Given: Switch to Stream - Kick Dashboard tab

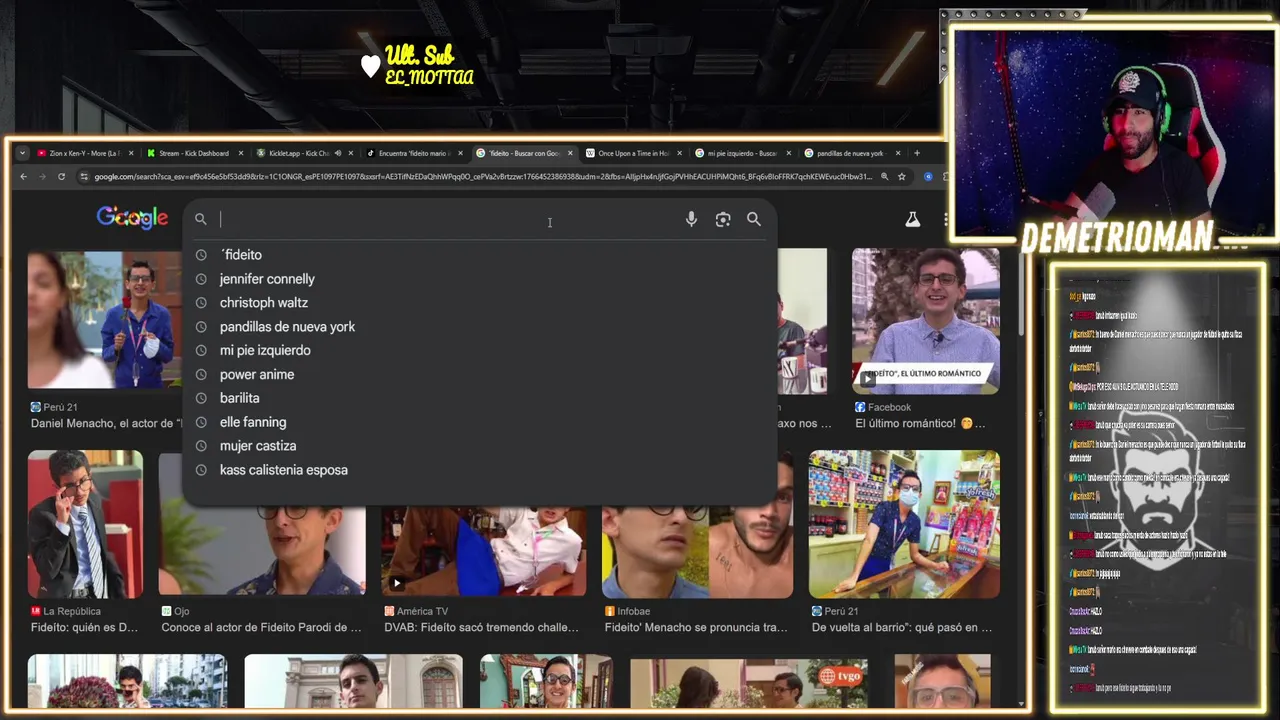Looking at the screenshot, I should pyautogui.click(x=194, y=153).
